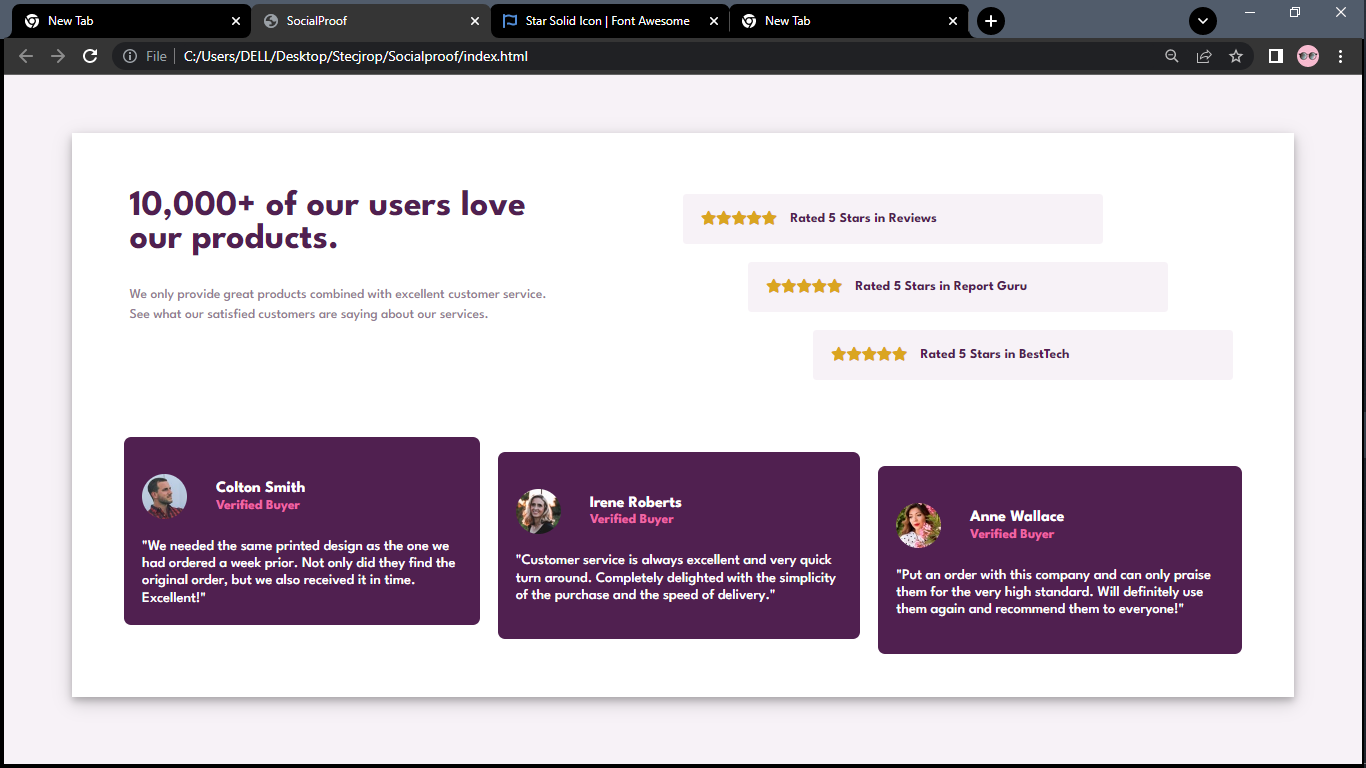Click the address bar URL
The width and height of the screenshot is (1366, 768).
356,56
